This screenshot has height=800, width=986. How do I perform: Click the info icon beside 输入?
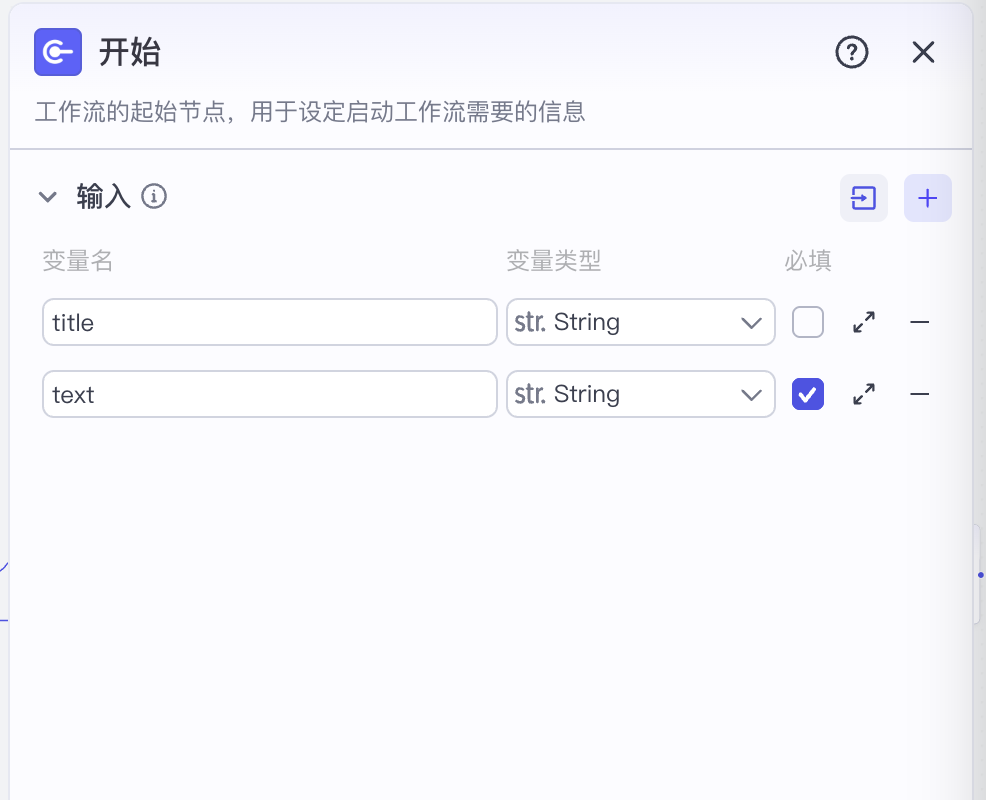tap(155, 197)
